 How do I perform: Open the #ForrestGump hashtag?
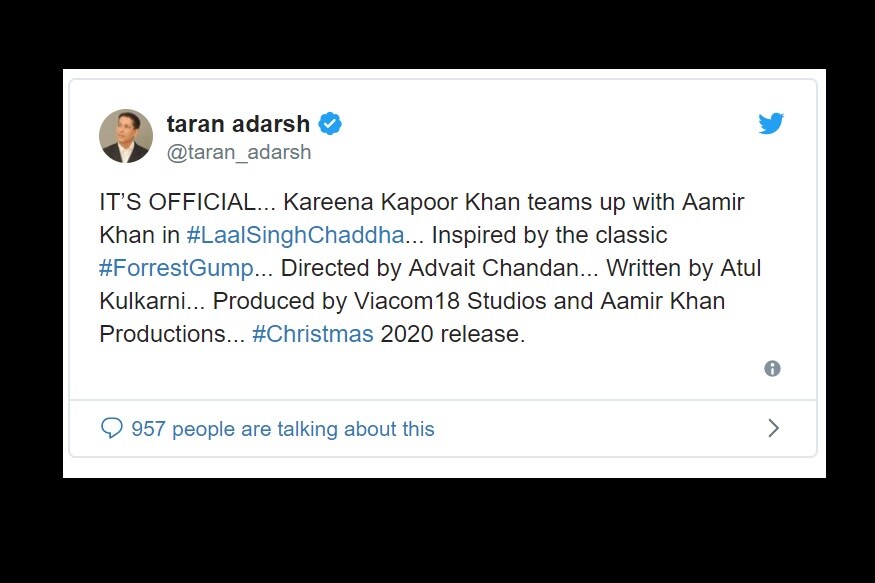pos(176,268)
